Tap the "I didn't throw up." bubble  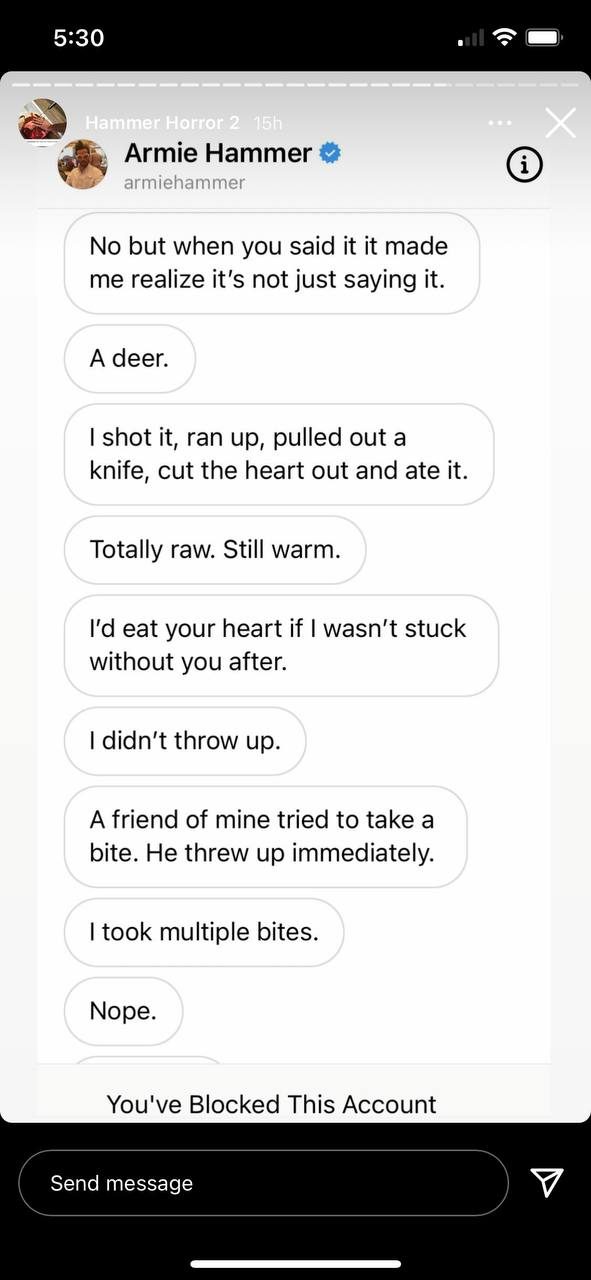click(185, 741)
